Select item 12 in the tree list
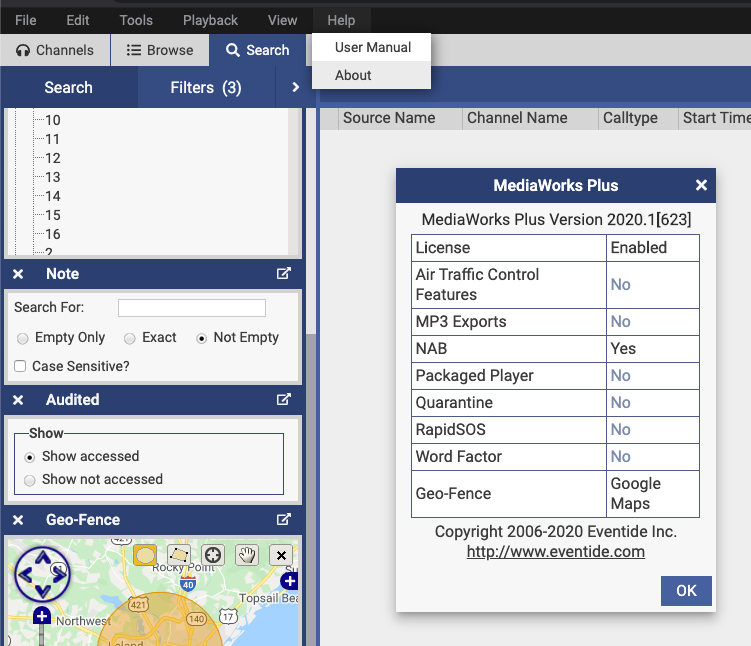This screenshot has height=646, width=751. tap(52, 158)
